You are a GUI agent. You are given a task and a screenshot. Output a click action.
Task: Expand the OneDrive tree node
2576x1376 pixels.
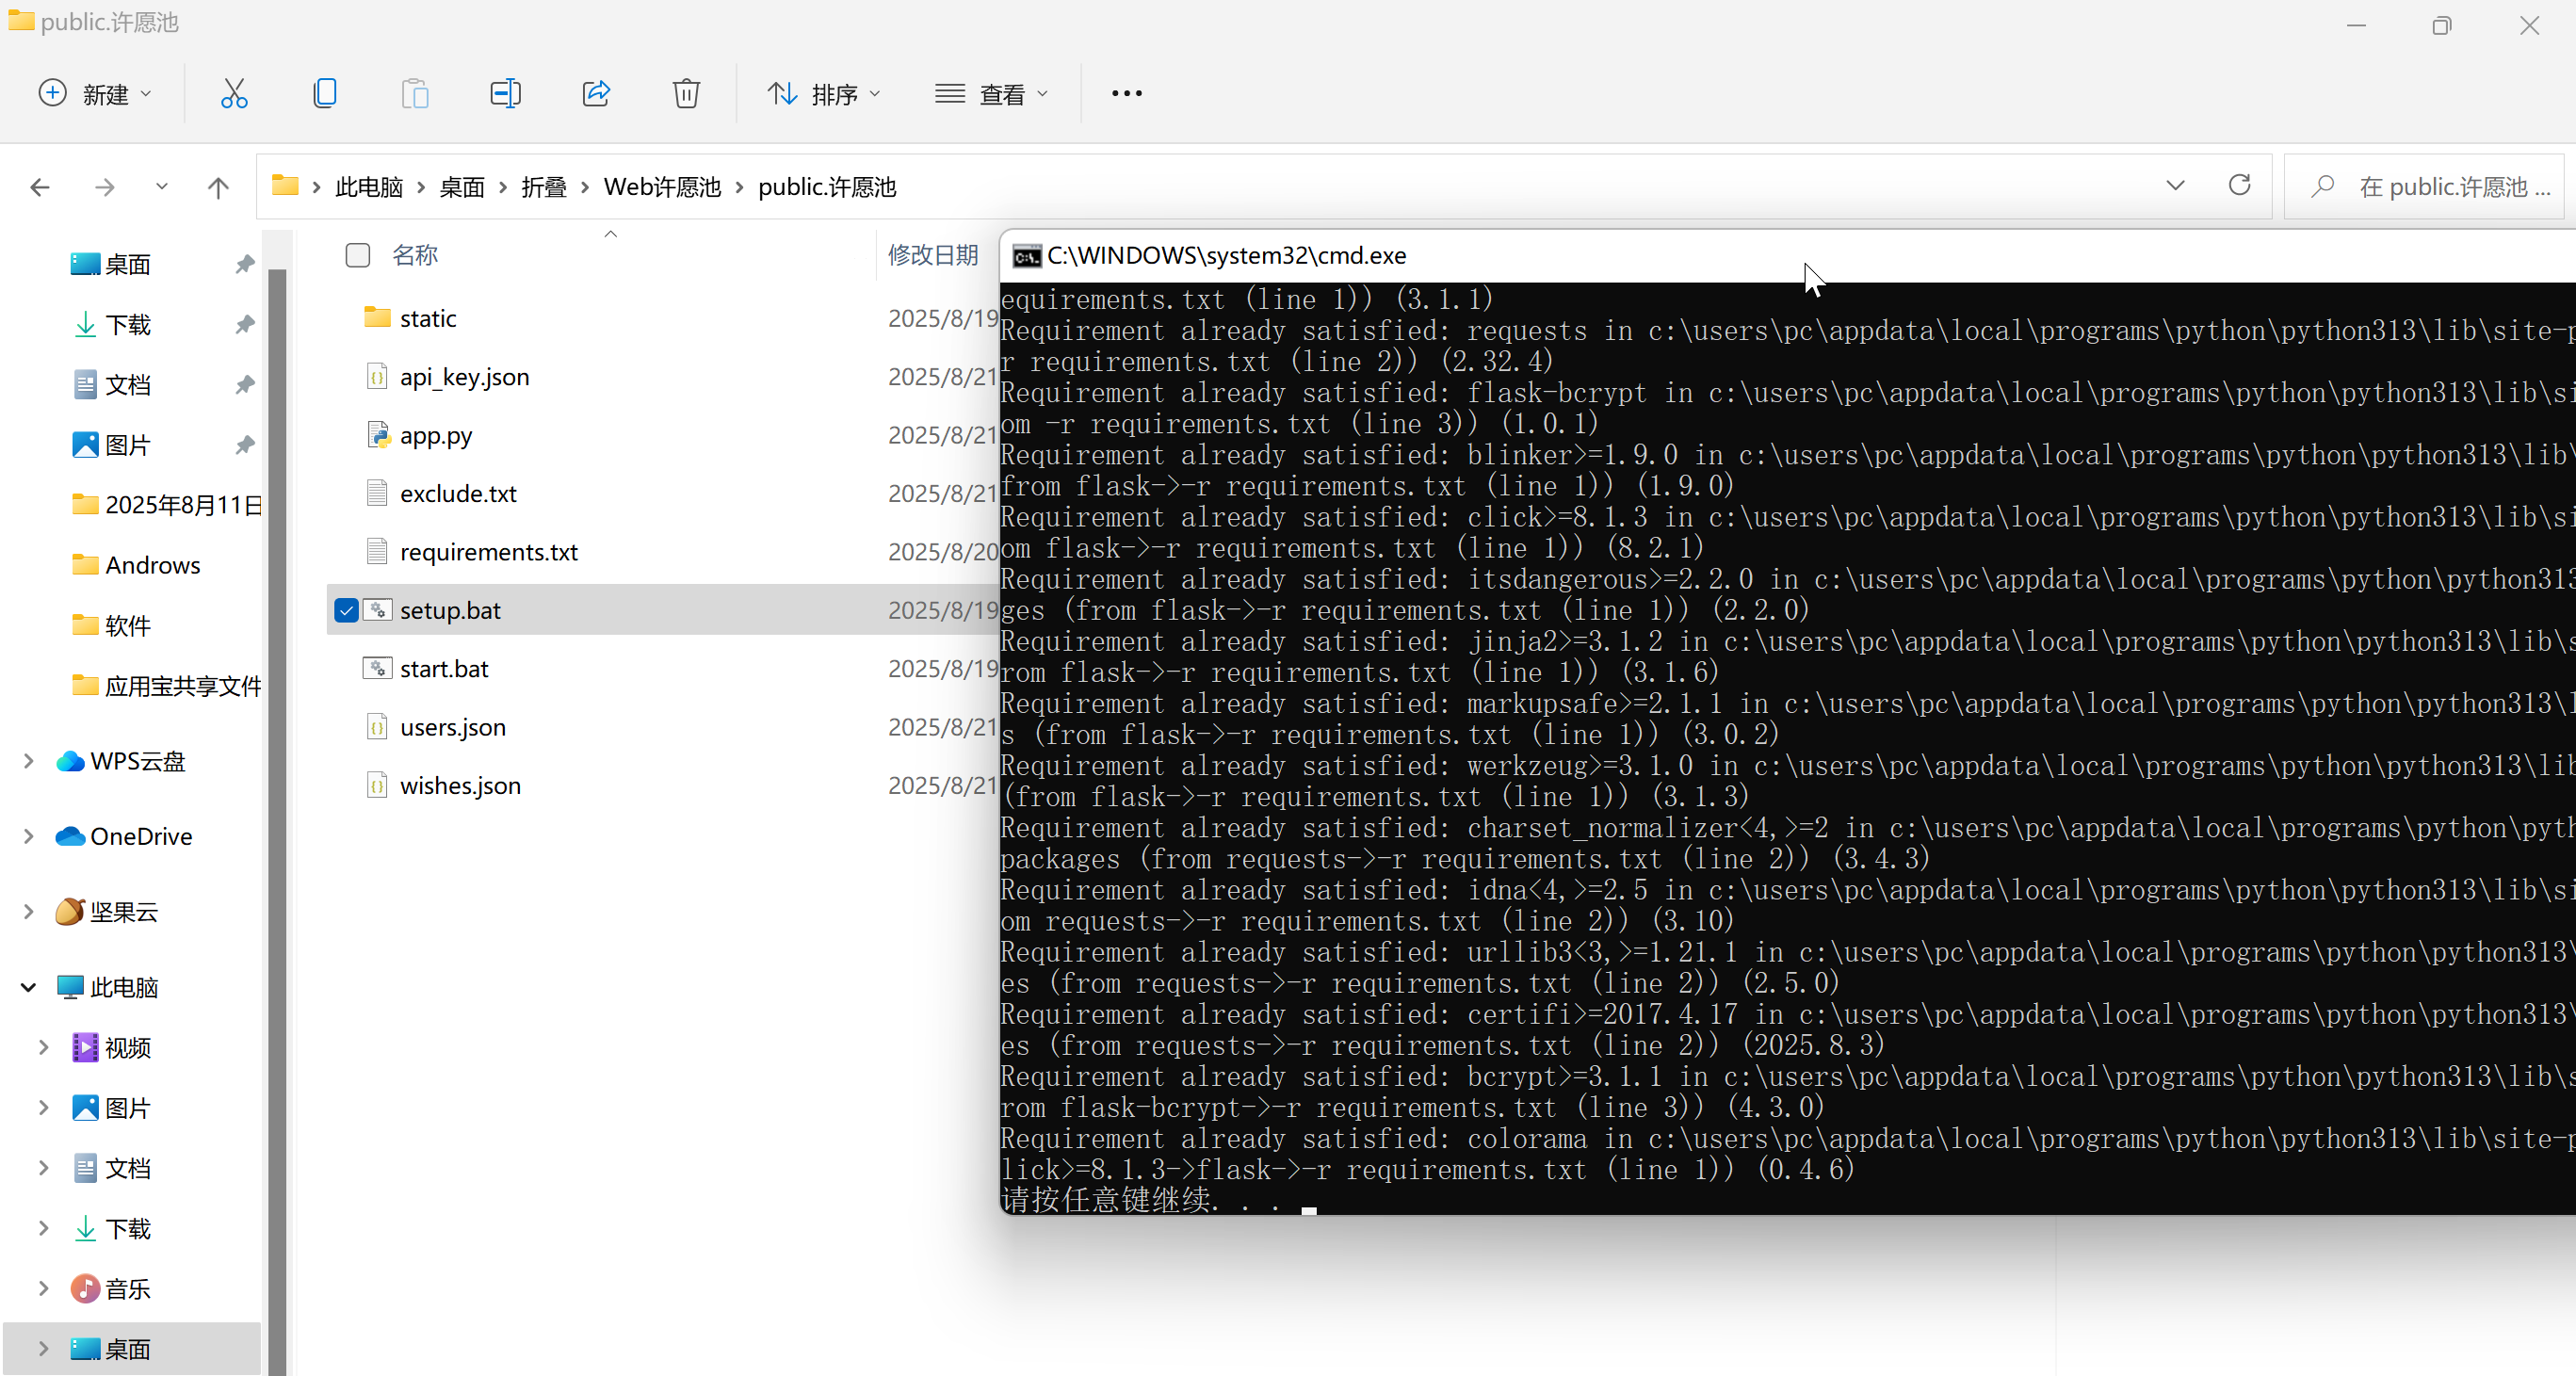pyautogui.click(x=28, y=837)
